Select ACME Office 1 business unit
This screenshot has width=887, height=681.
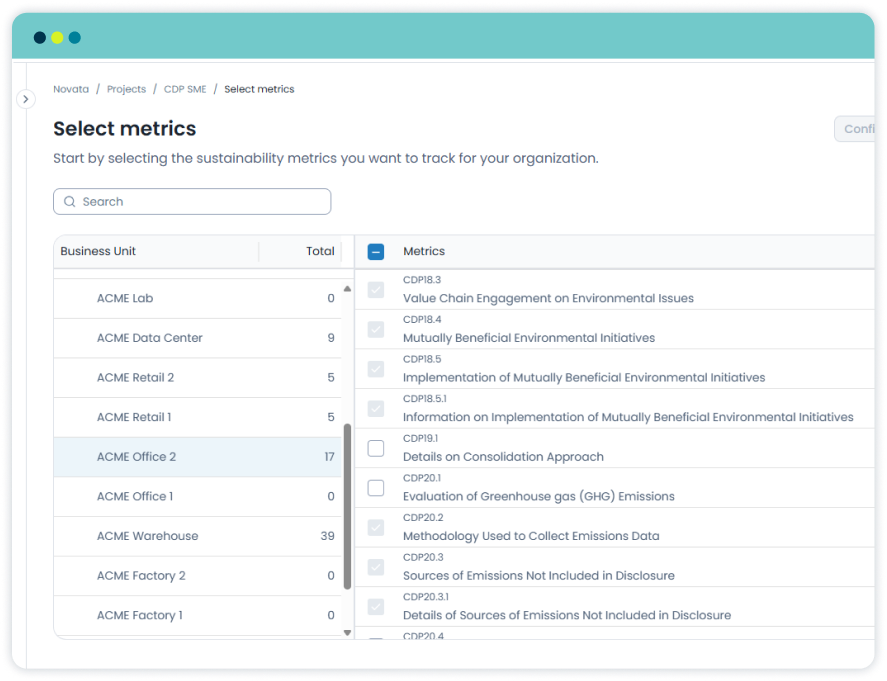197,497
